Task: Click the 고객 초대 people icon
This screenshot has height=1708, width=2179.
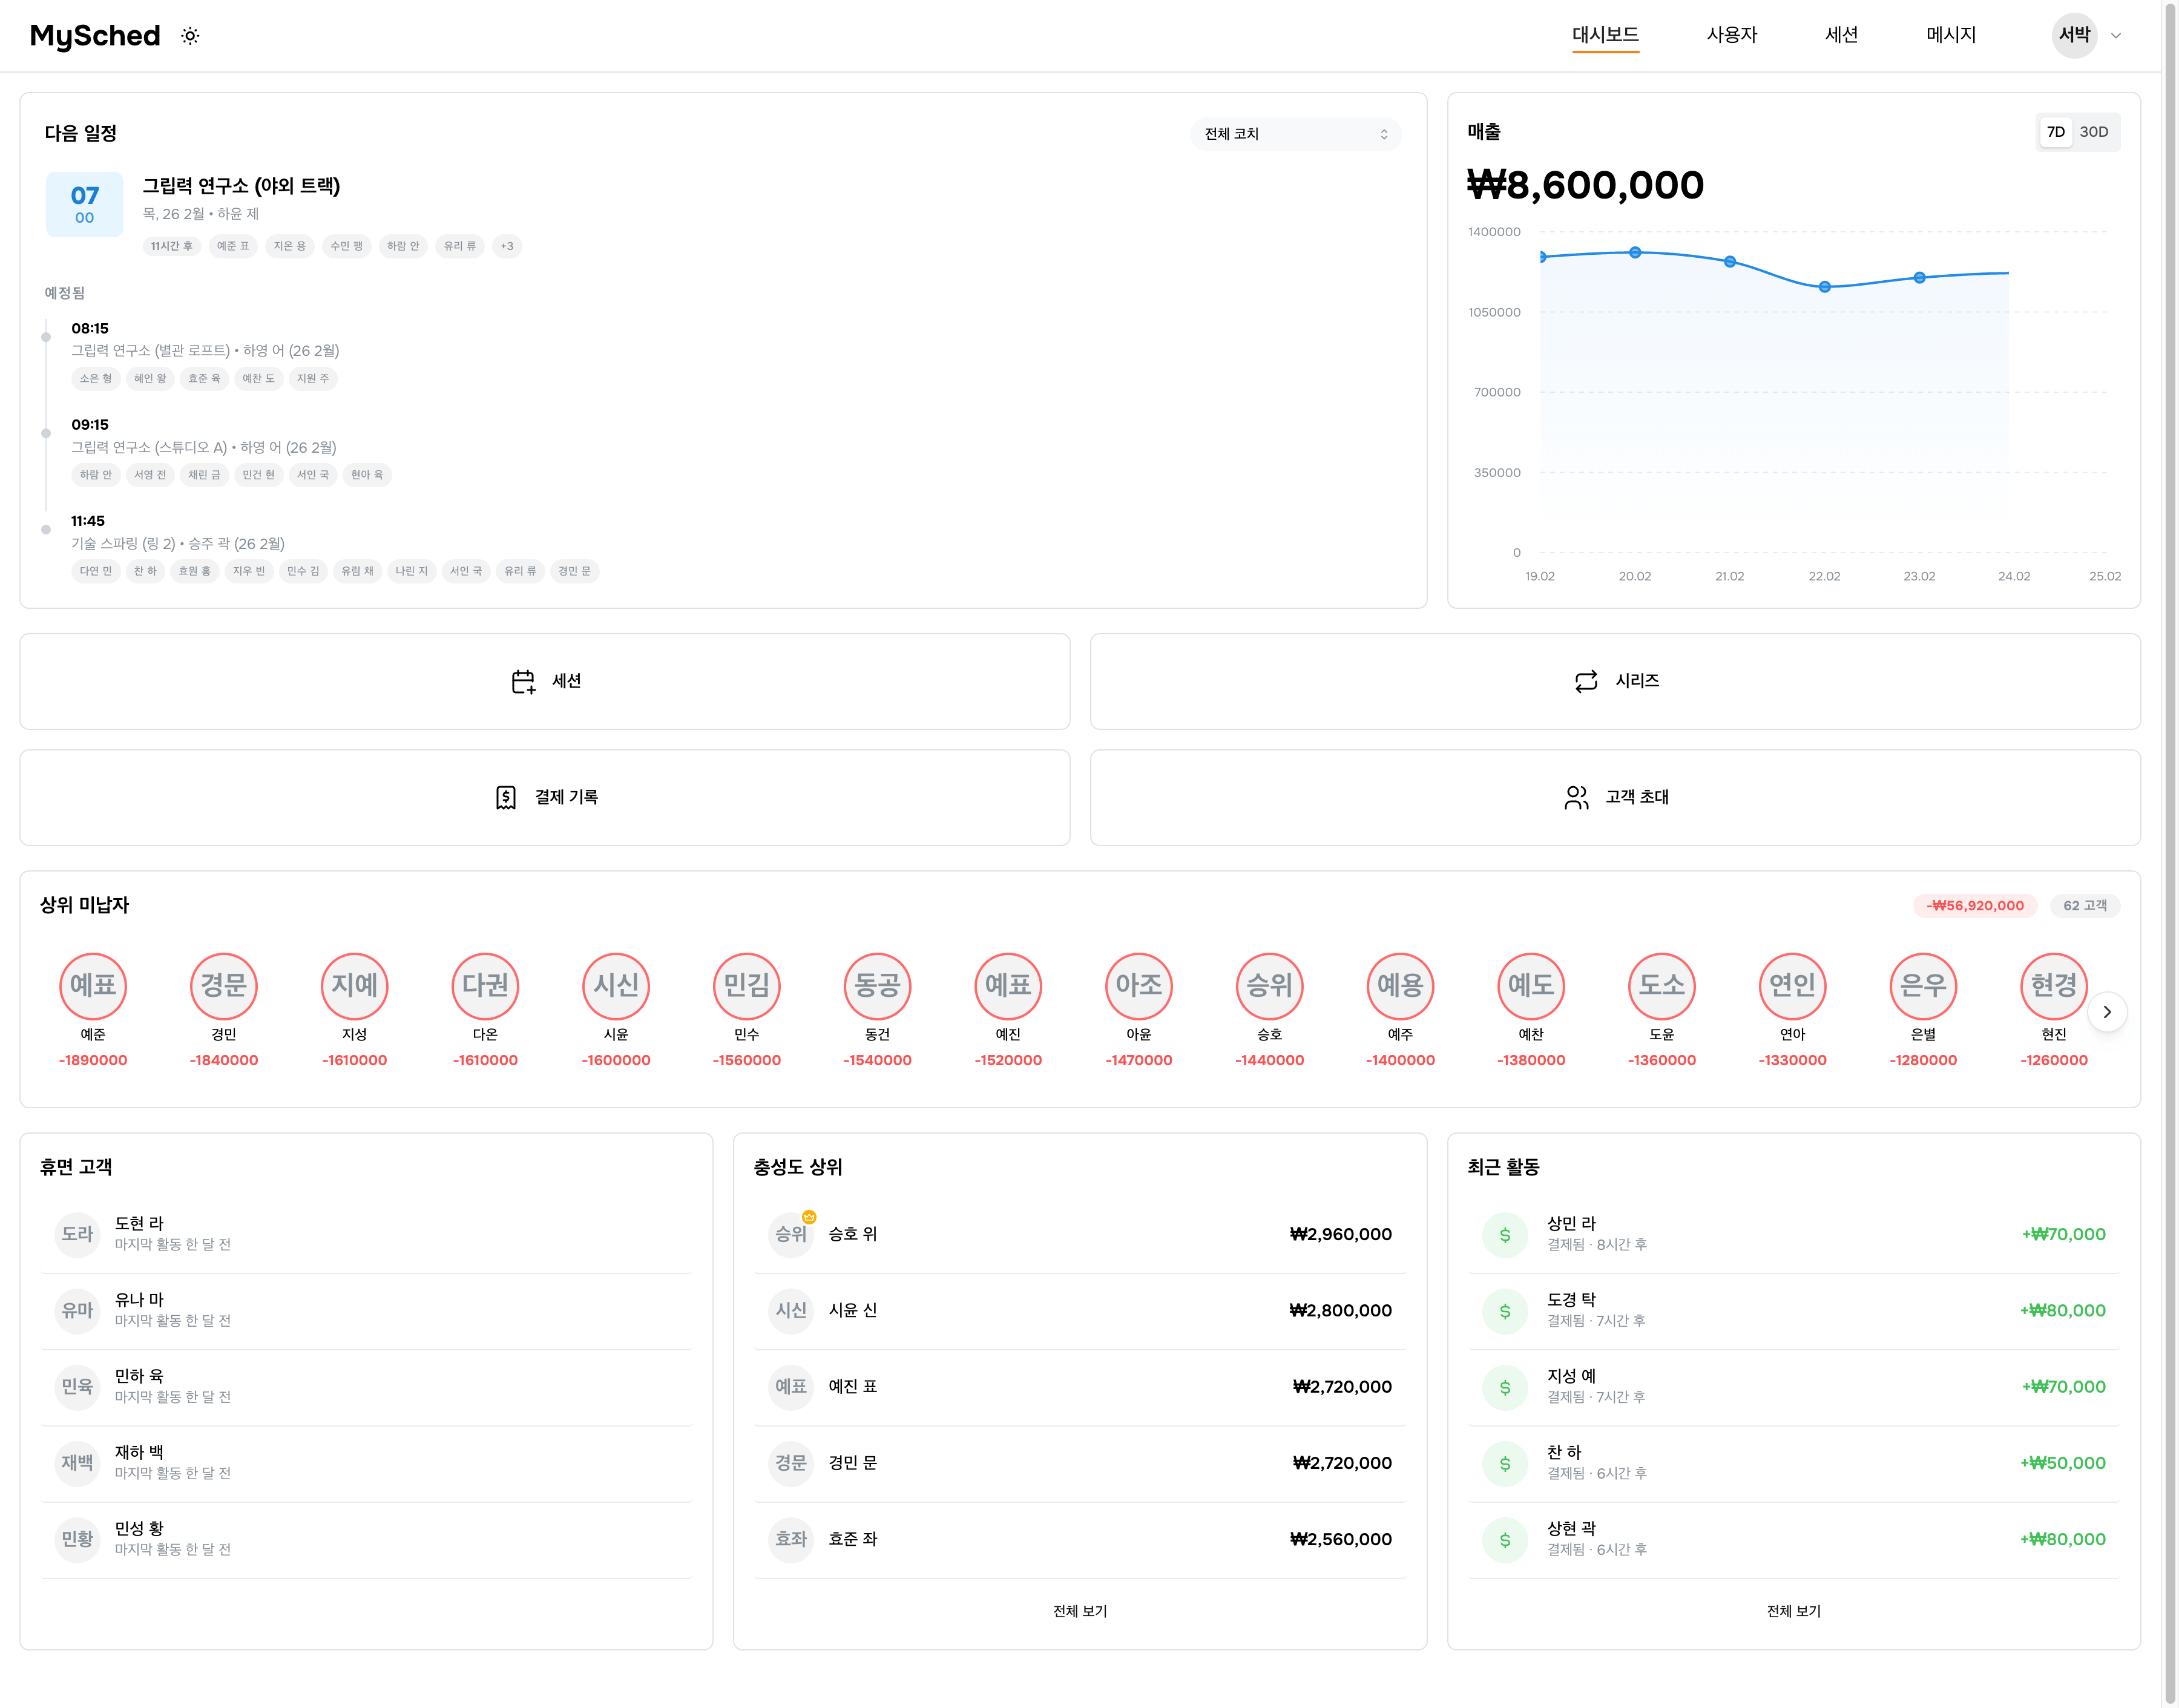Action: 1576,797
